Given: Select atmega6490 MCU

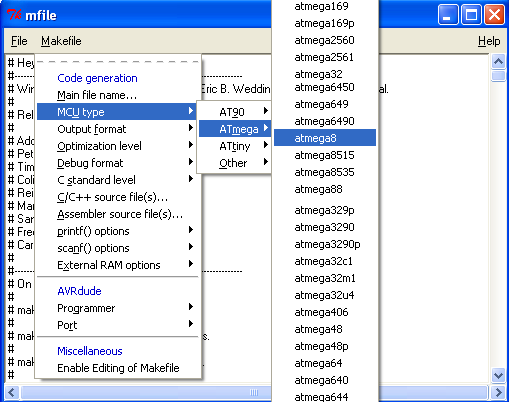Looking at the screenshot, I should point(325,121).
